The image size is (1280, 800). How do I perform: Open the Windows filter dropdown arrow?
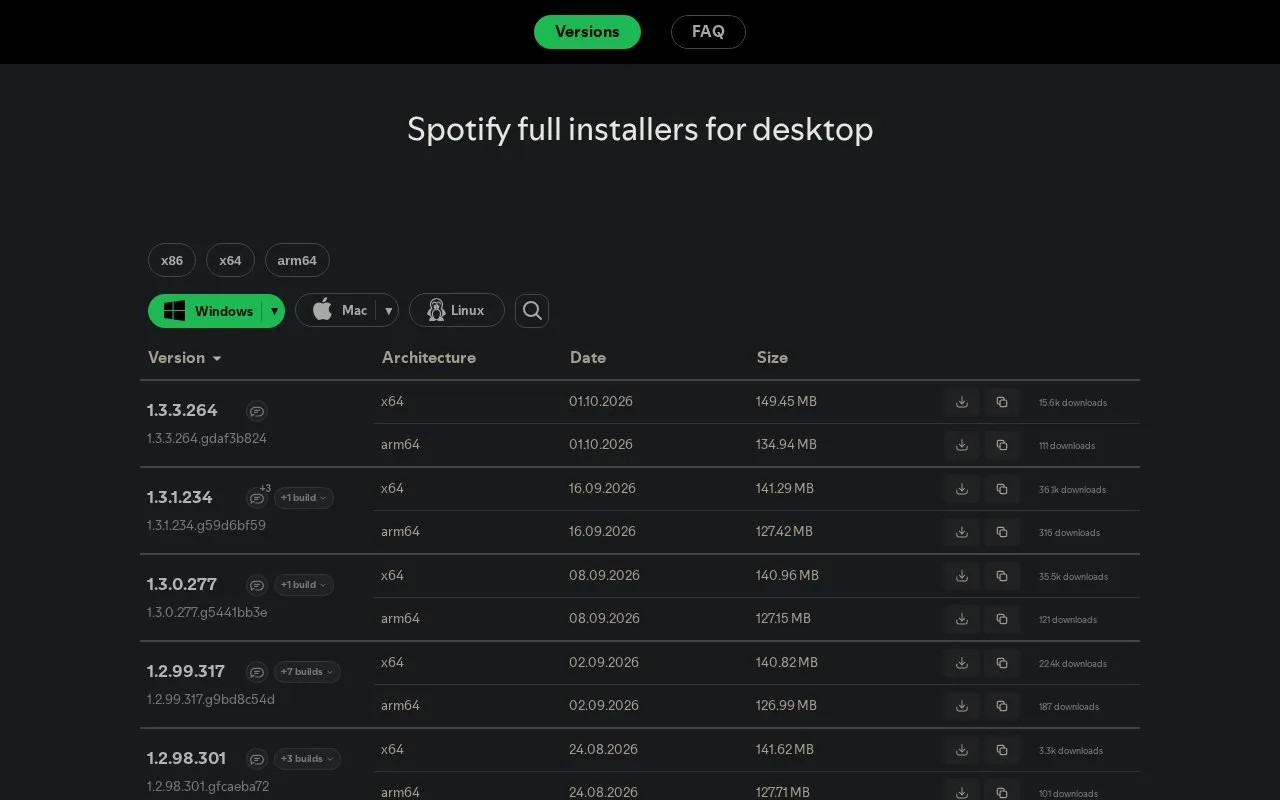(x=274, y=311)
